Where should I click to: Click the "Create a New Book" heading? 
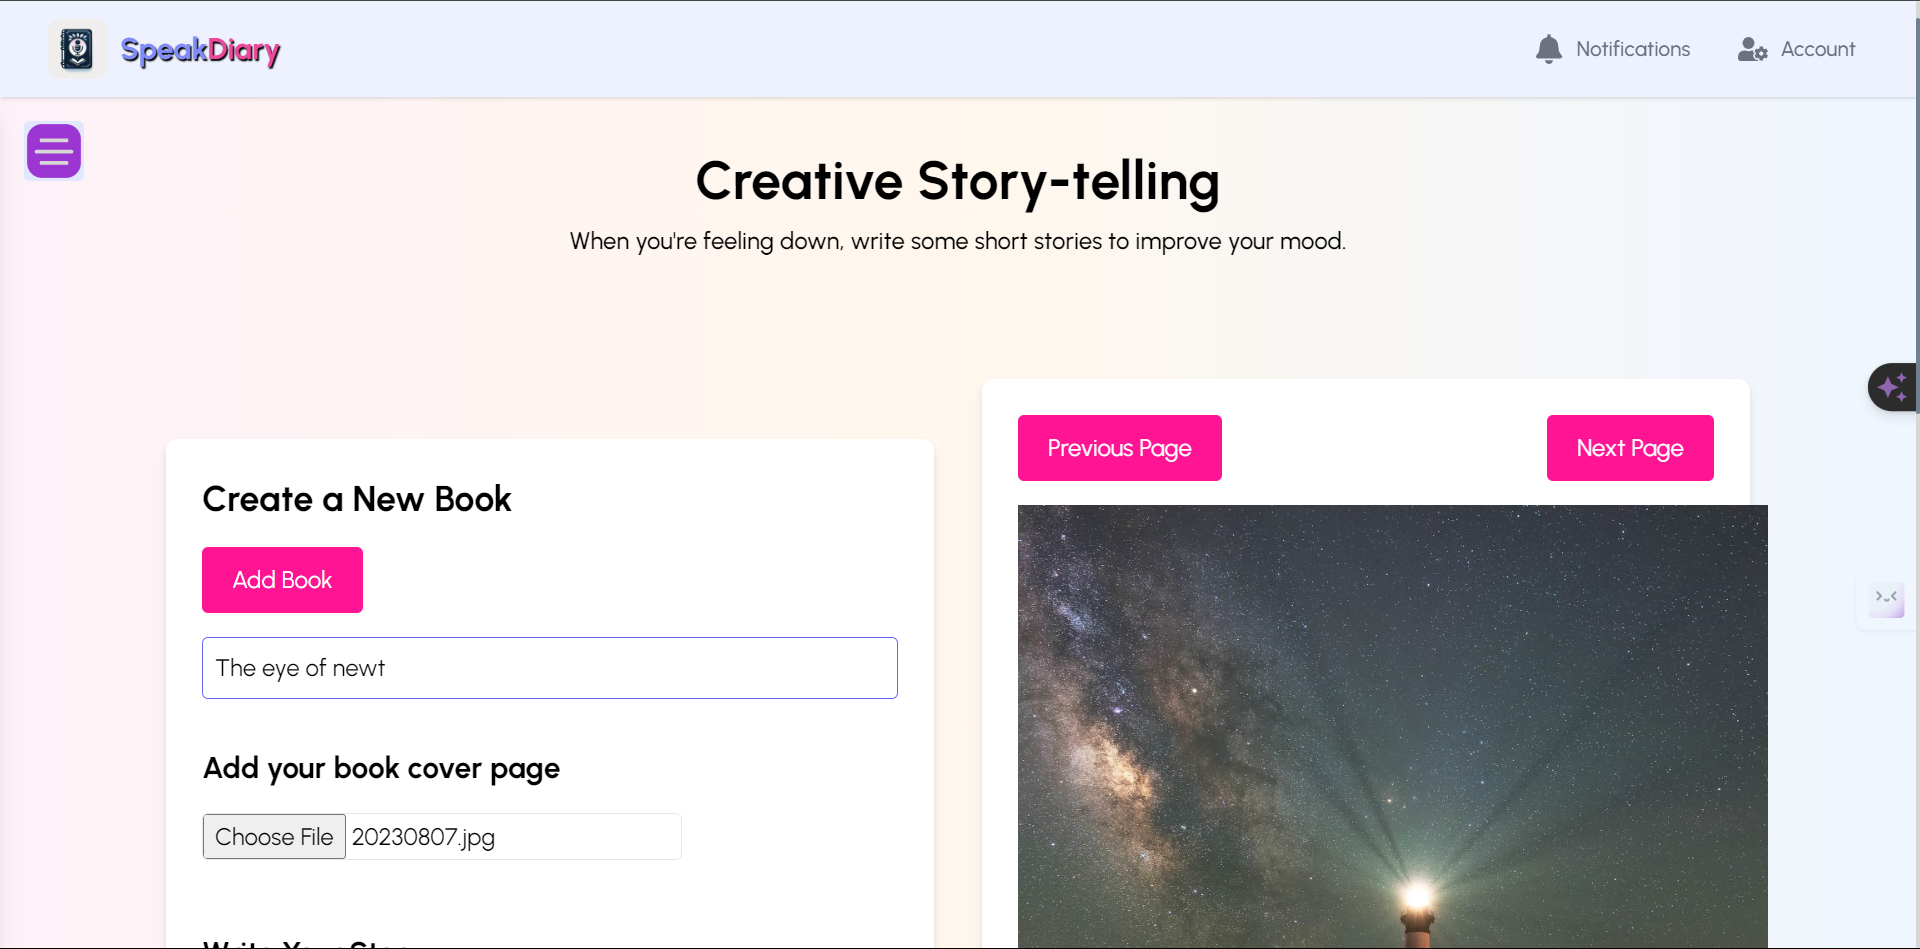tap(357, 499)
